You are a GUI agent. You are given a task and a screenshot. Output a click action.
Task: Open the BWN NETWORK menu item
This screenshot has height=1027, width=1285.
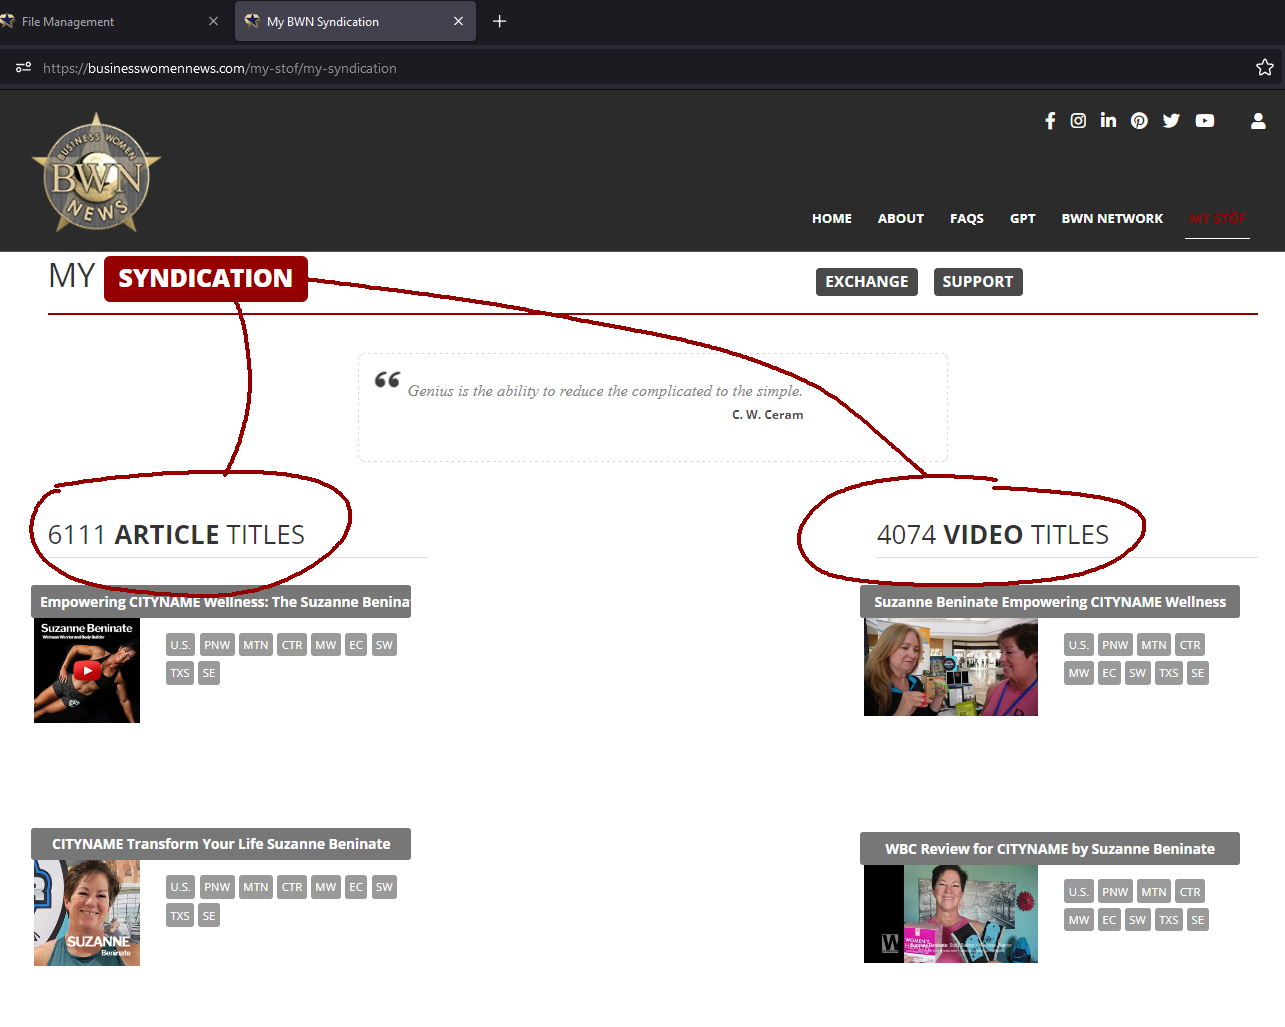click(1112, 218)
